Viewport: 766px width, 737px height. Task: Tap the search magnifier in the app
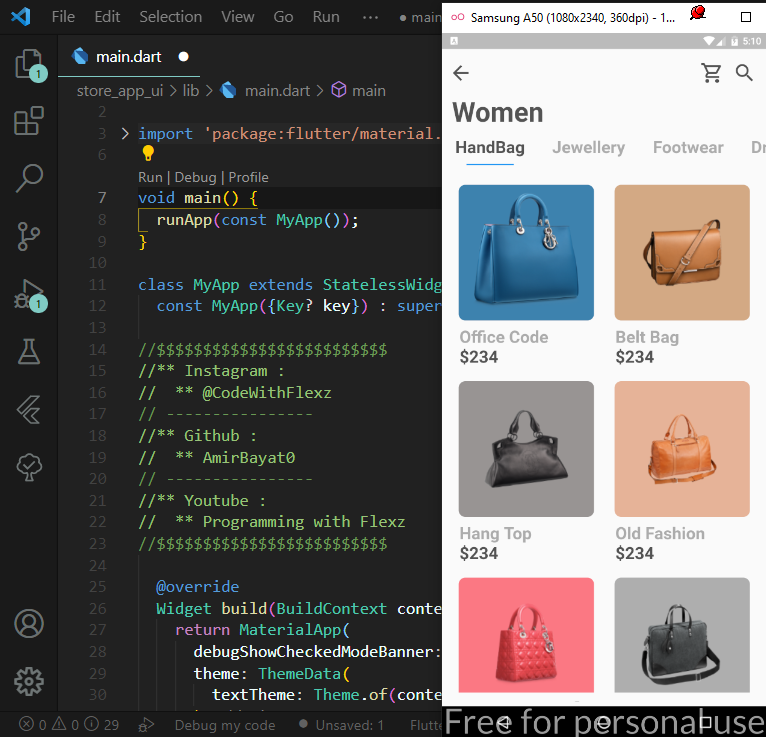744,73
